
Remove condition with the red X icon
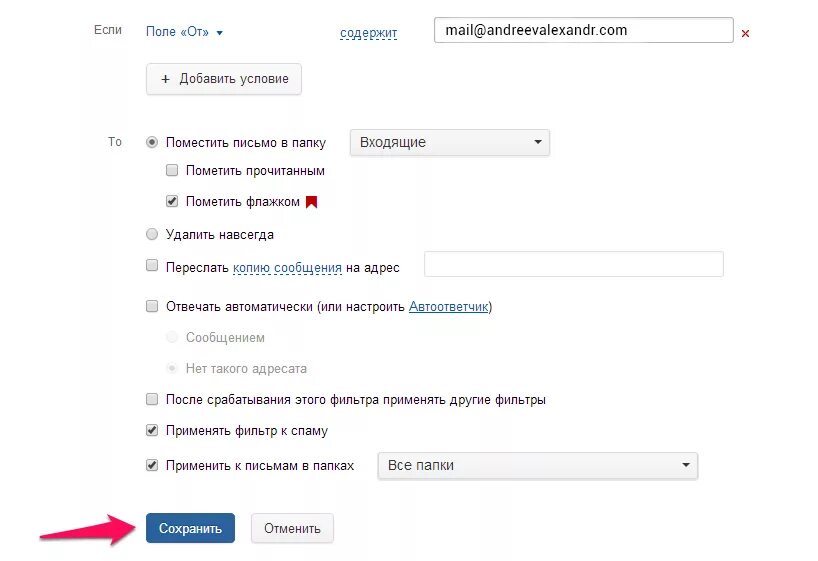[745, 33]
